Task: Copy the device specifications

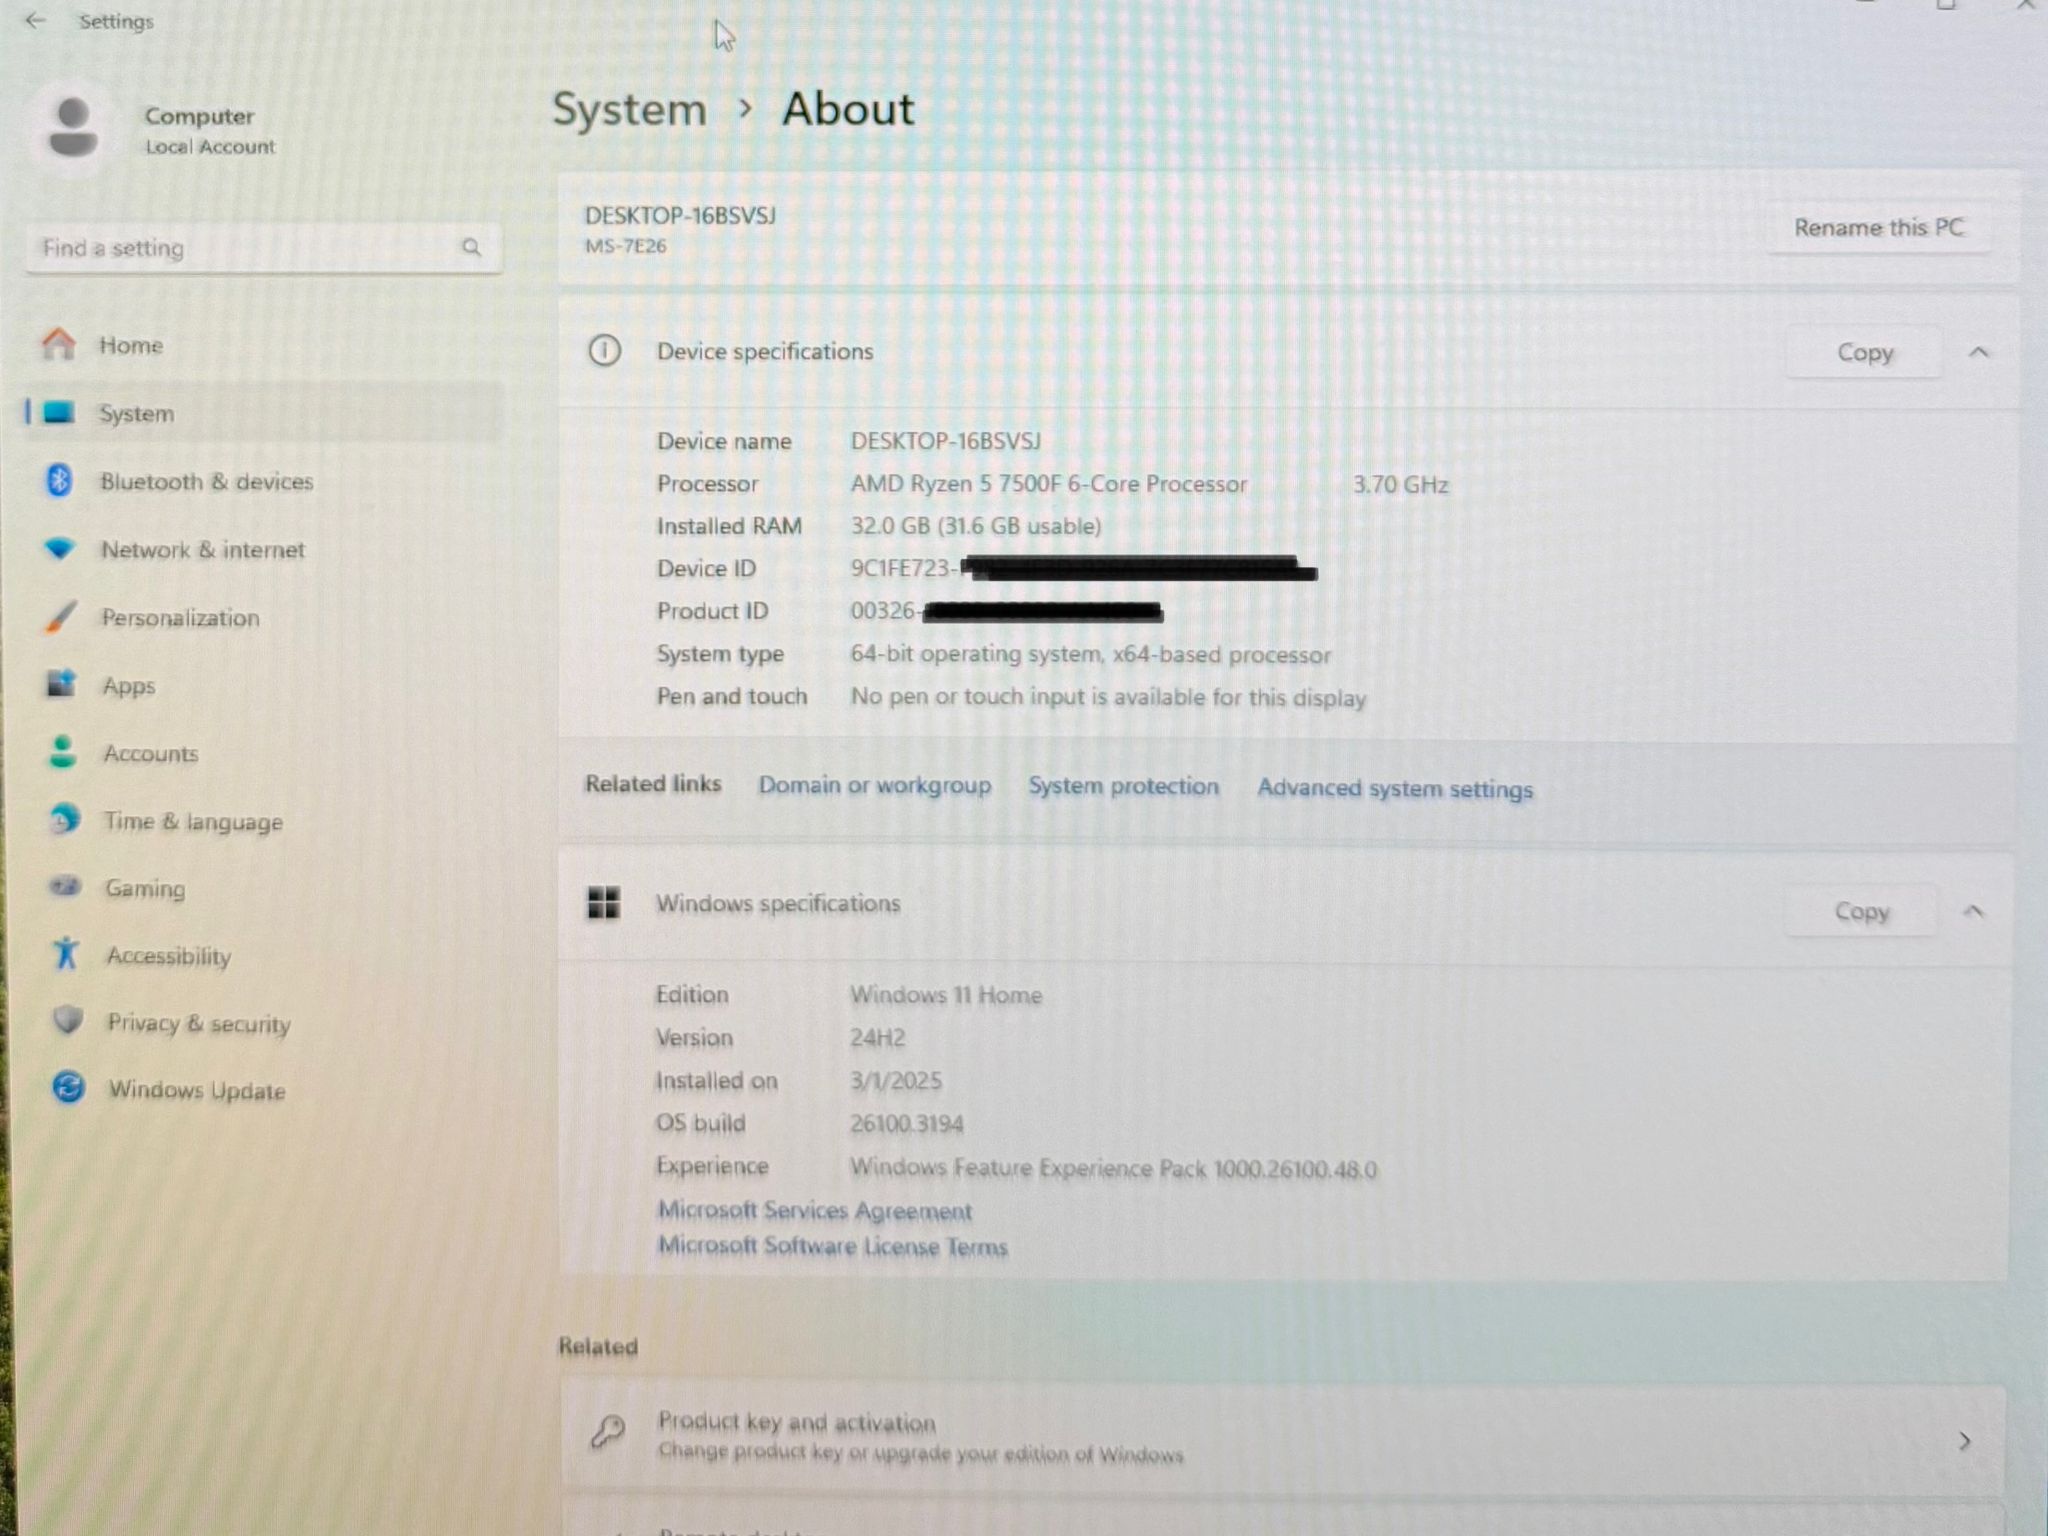Action: [1865, 352]
